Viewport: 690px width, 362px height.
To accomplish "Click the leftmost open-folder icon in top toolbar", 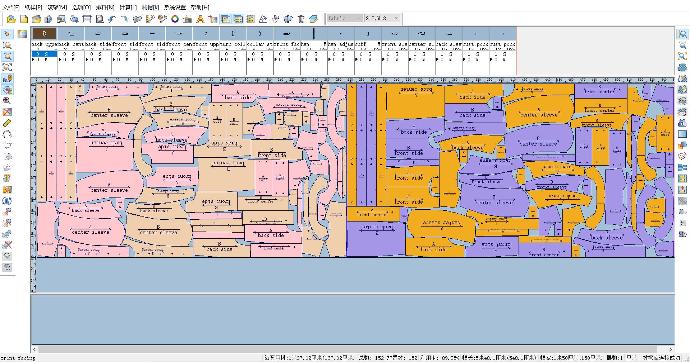I will [11, 19].
